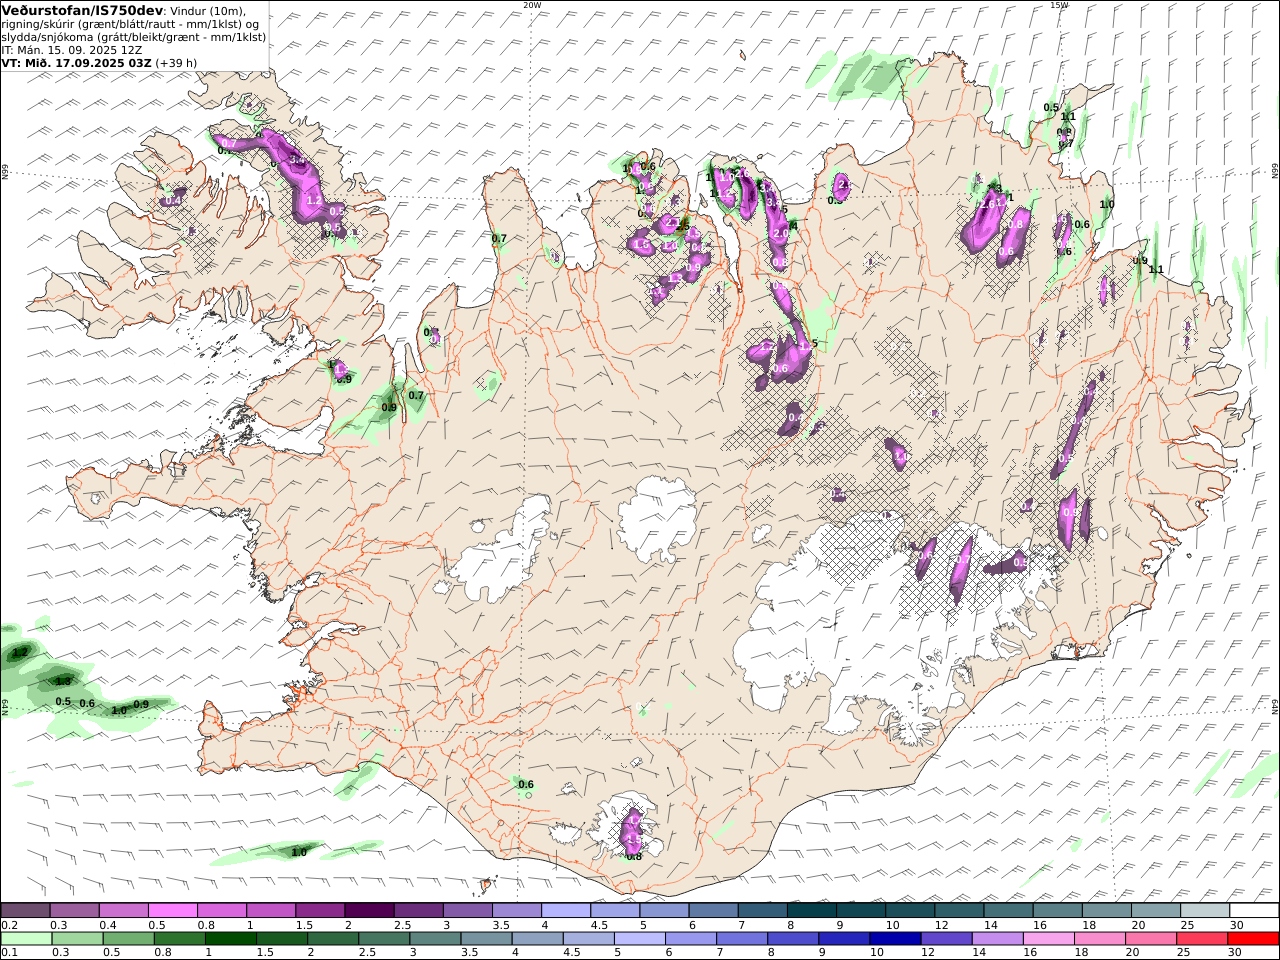Pick the snow-scale magenta swatch starting at 1.5
The image size is (1280, 960).
[x=320, y=910]
